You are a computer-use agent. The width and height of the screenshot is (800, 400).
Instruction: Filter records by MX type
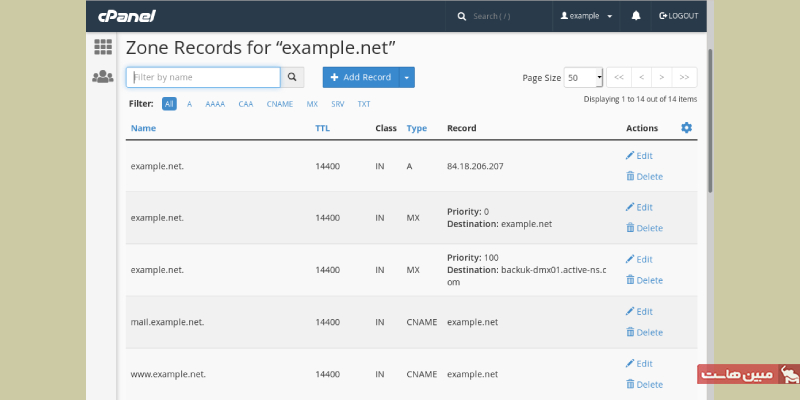(x=312, y=104)
